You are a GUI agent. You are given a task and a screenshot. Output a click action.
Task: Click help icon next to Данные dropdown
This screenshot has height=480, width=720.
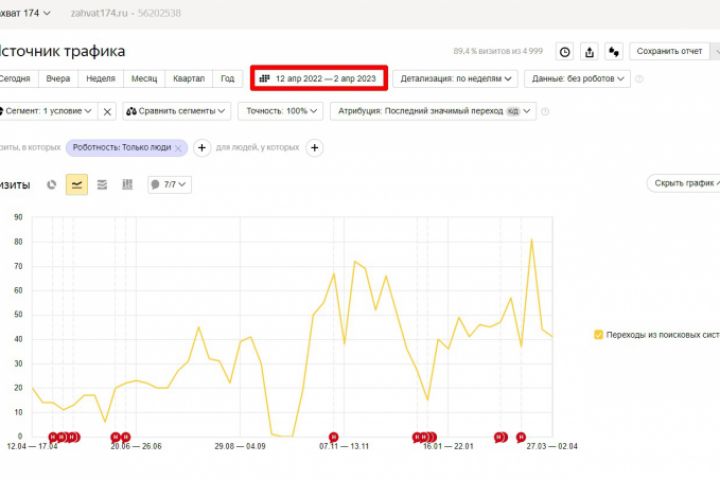point(639,79)
